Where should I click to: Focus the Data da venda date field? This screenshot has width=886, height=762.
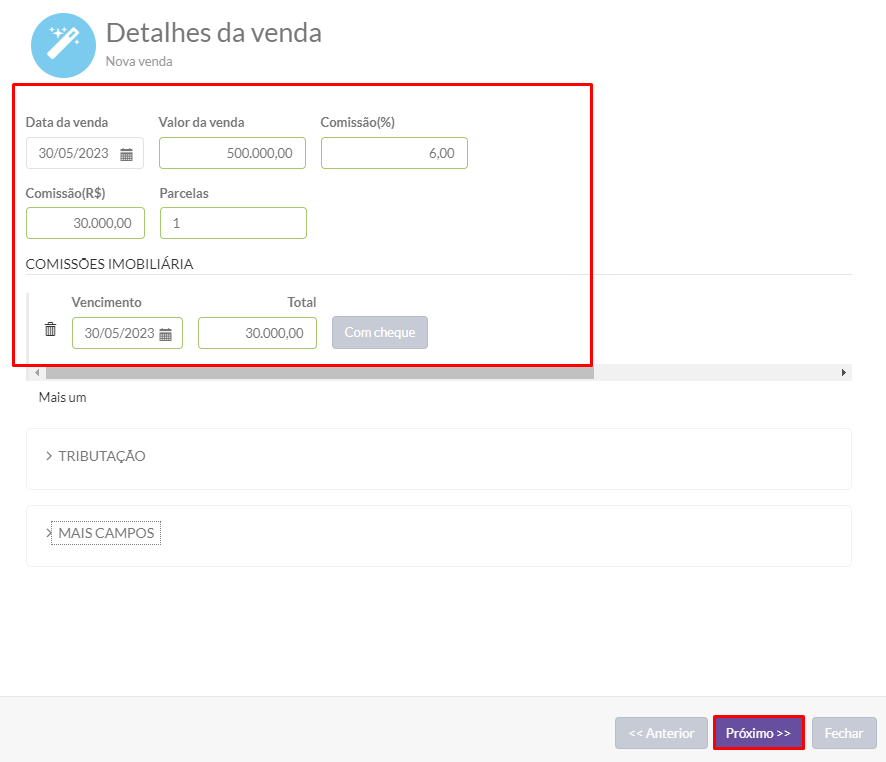tap(85, 153)
